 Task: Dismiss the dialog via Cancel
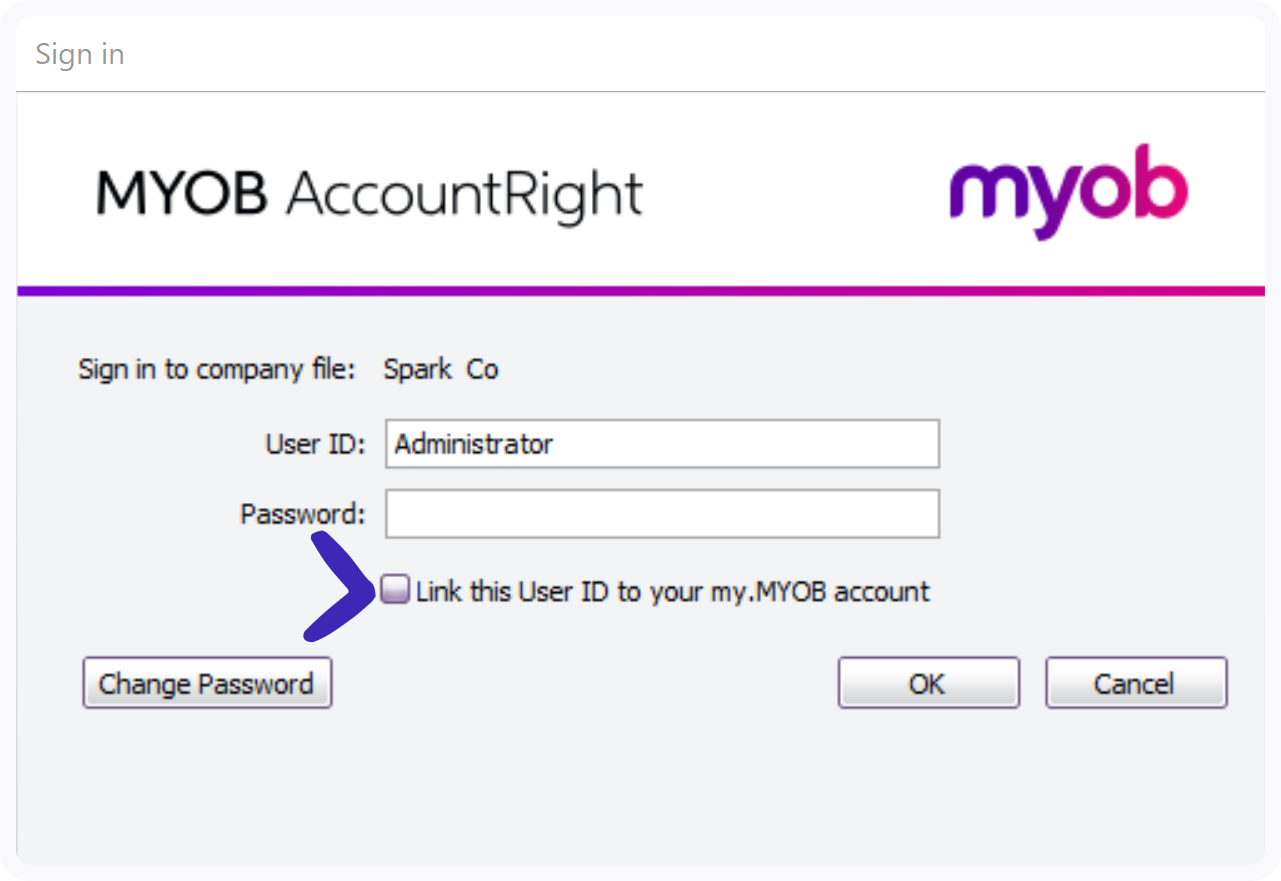(x=1135, y=683)
